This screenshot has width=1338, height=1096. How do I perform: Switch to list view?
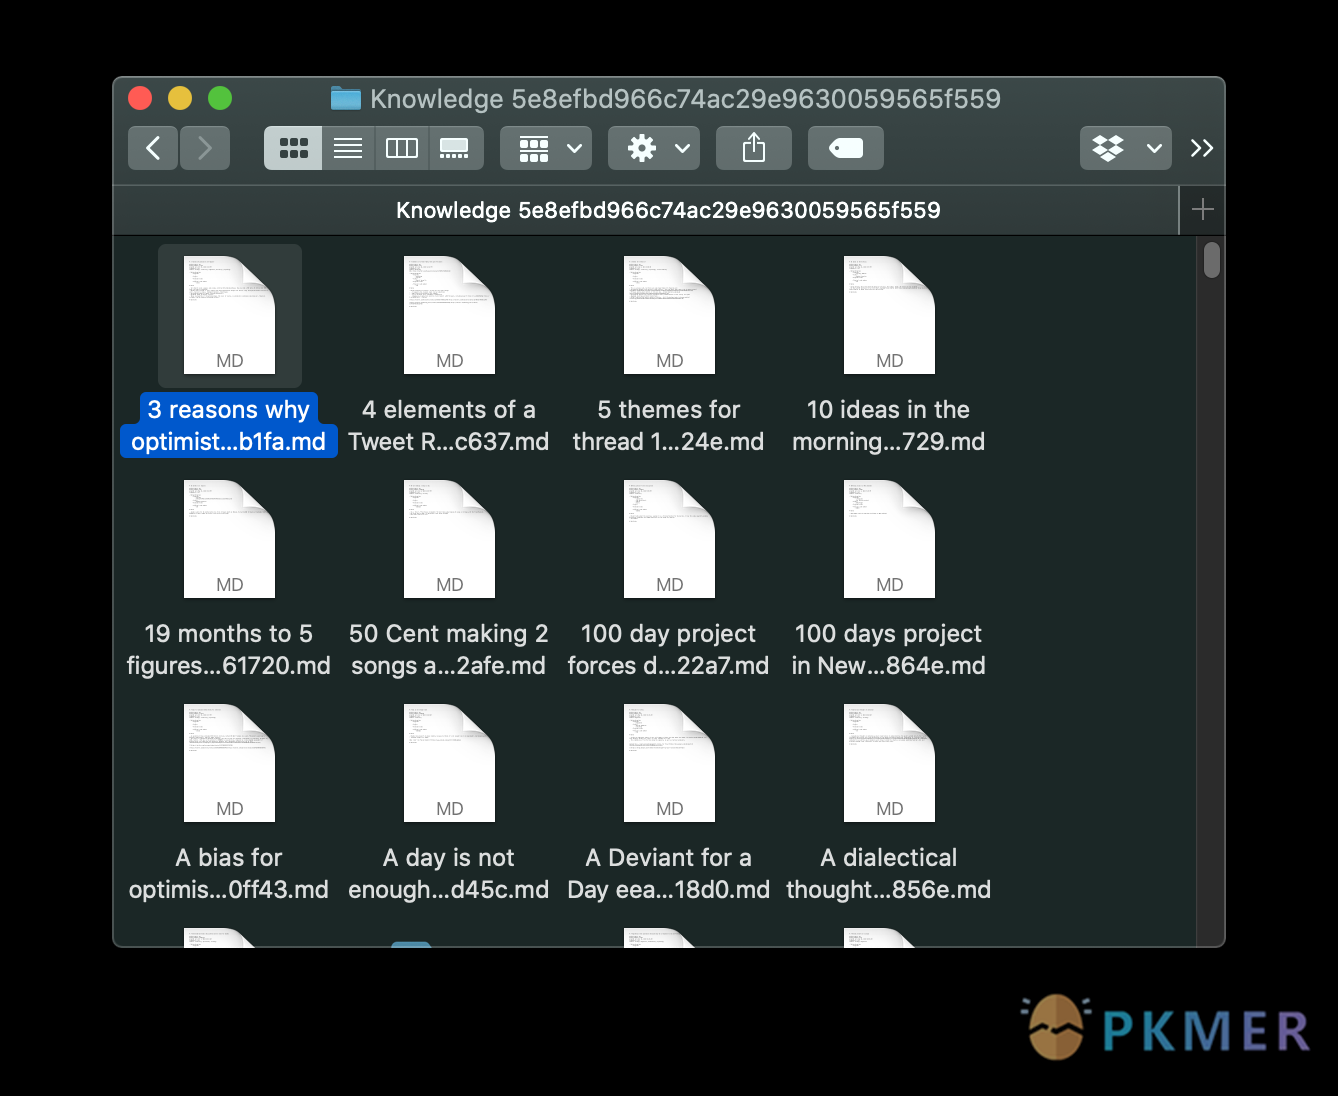pos(348,148)
